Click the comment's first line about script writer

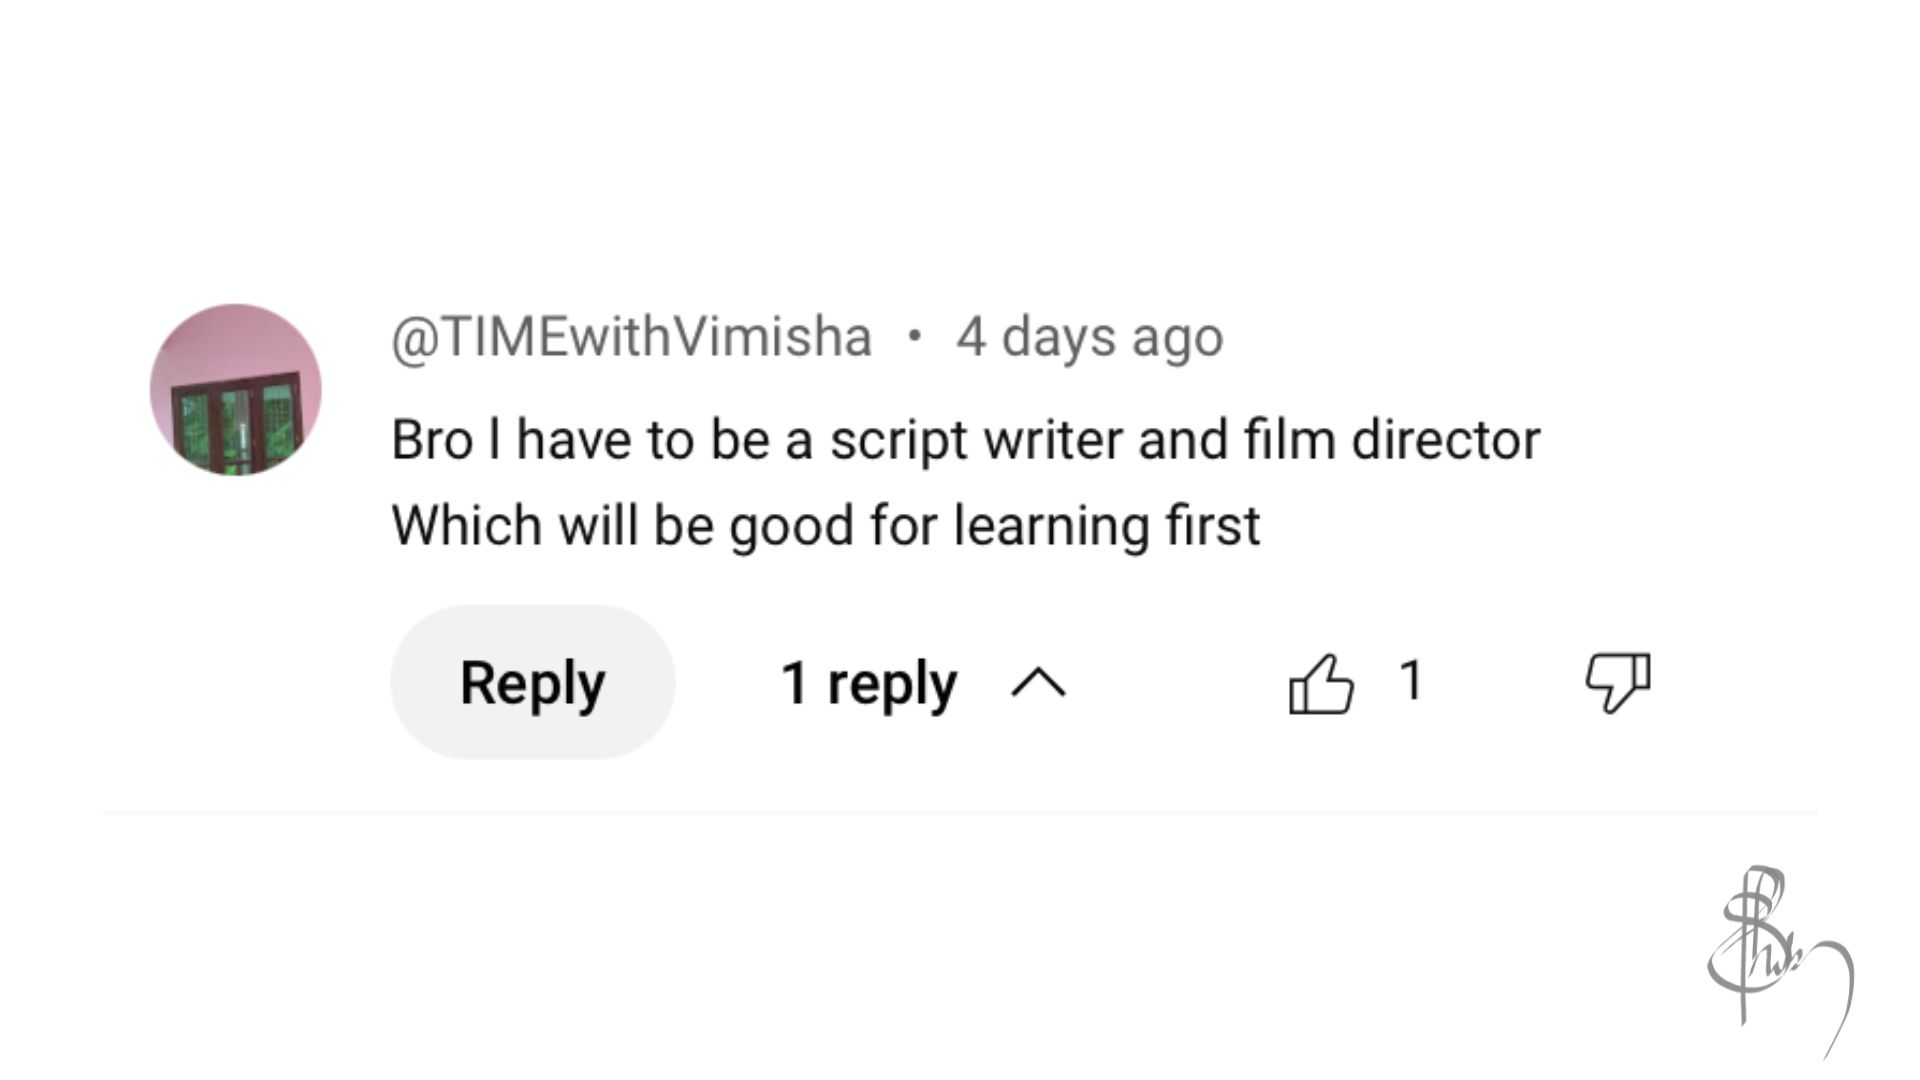965,440
